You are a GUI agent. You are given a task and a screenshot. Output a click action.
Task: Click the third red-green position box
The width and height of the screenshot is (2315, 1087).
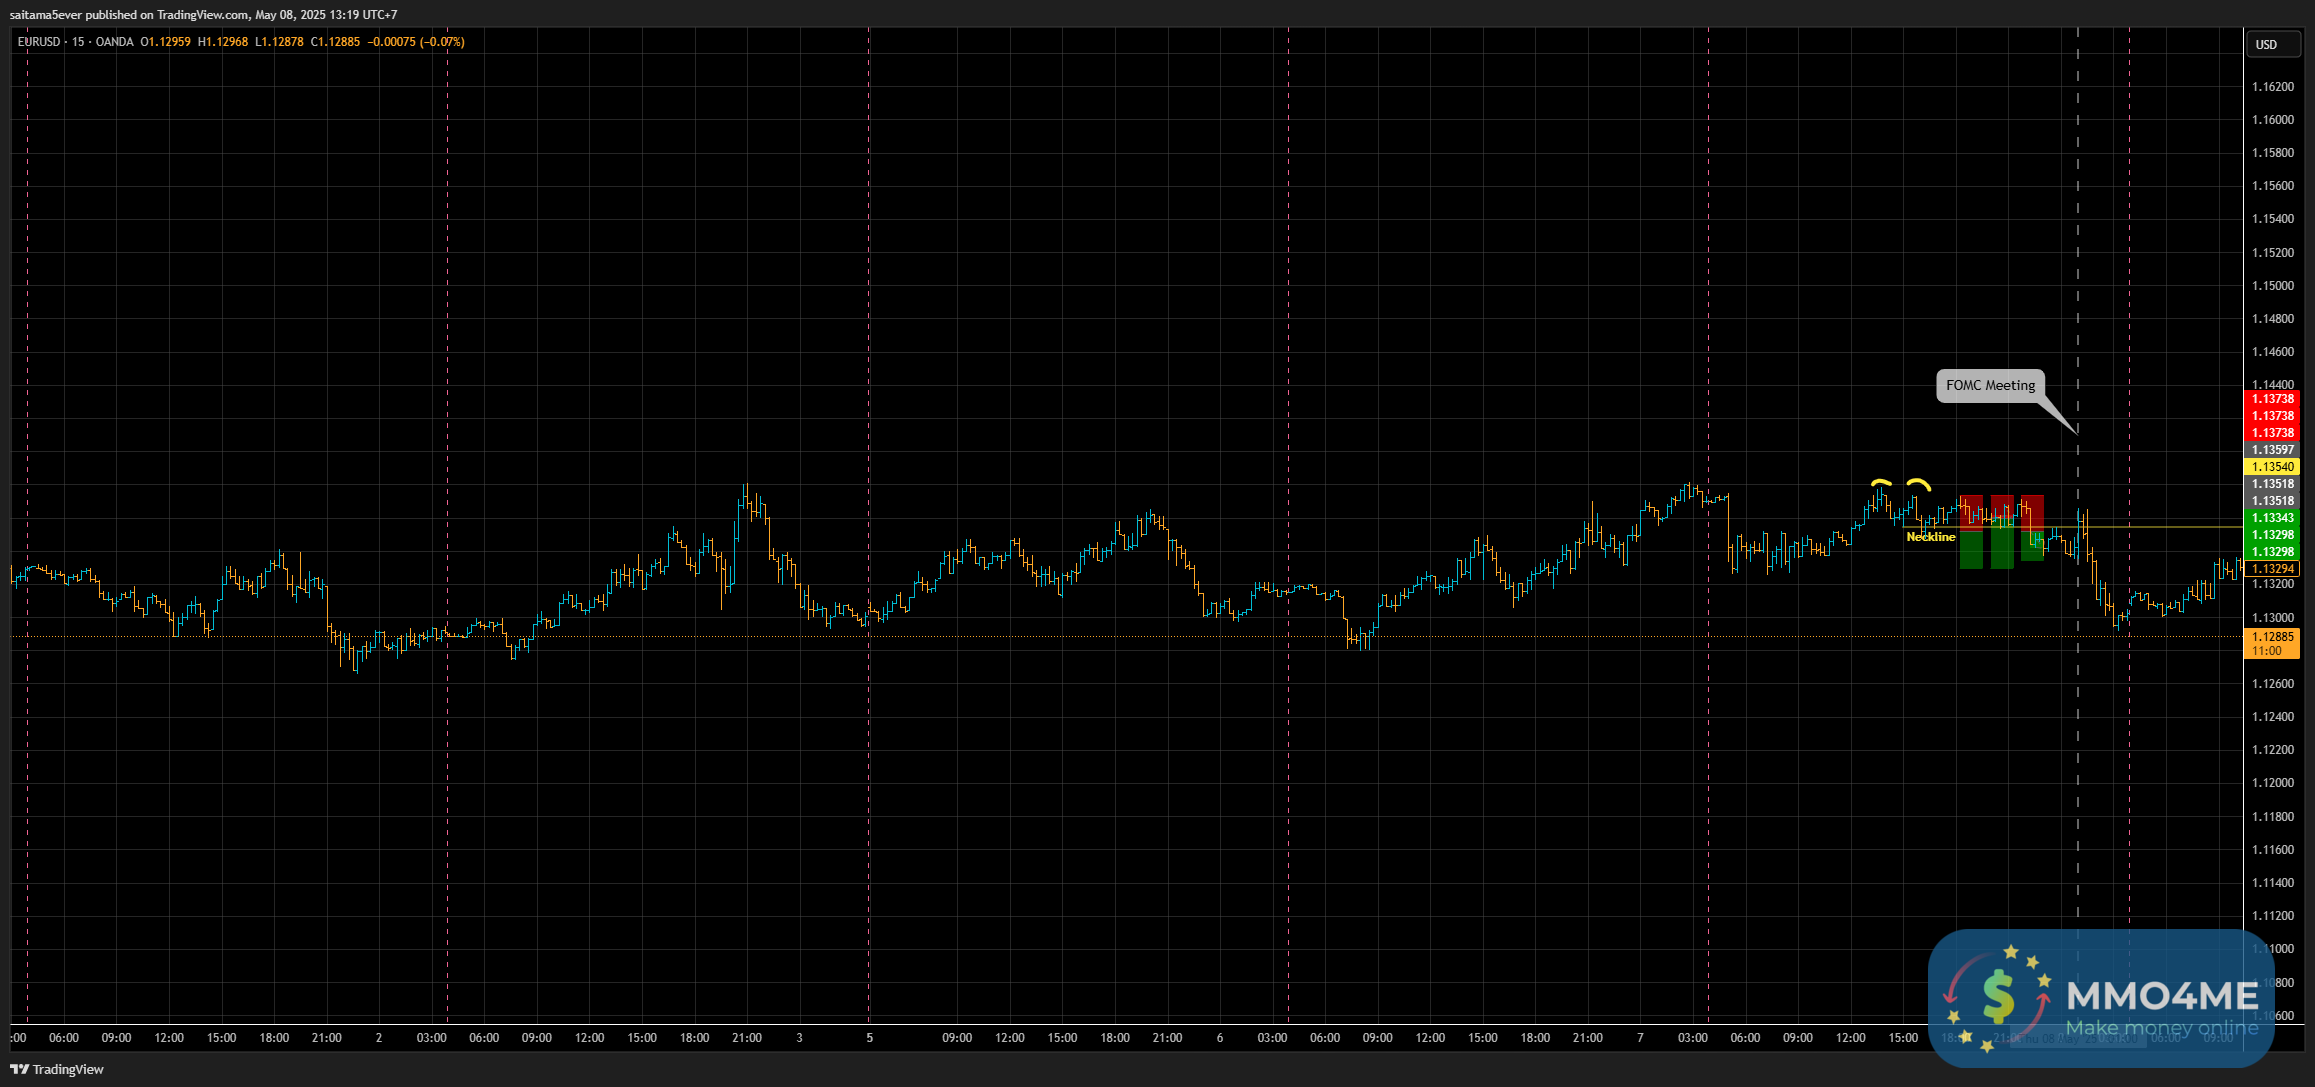pyautogui.click(x=2032, y=528)
